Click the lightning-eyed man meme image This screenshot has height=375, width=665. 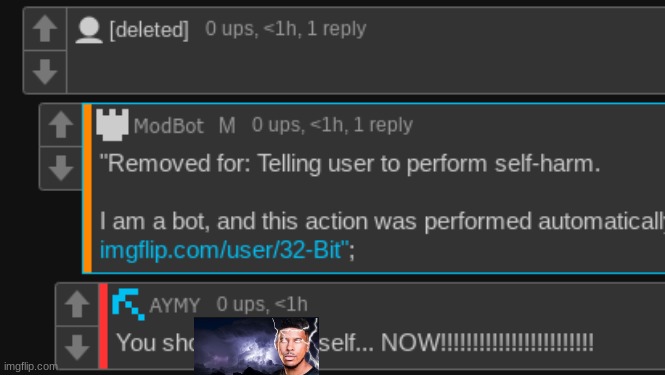[x=256, y=346]
